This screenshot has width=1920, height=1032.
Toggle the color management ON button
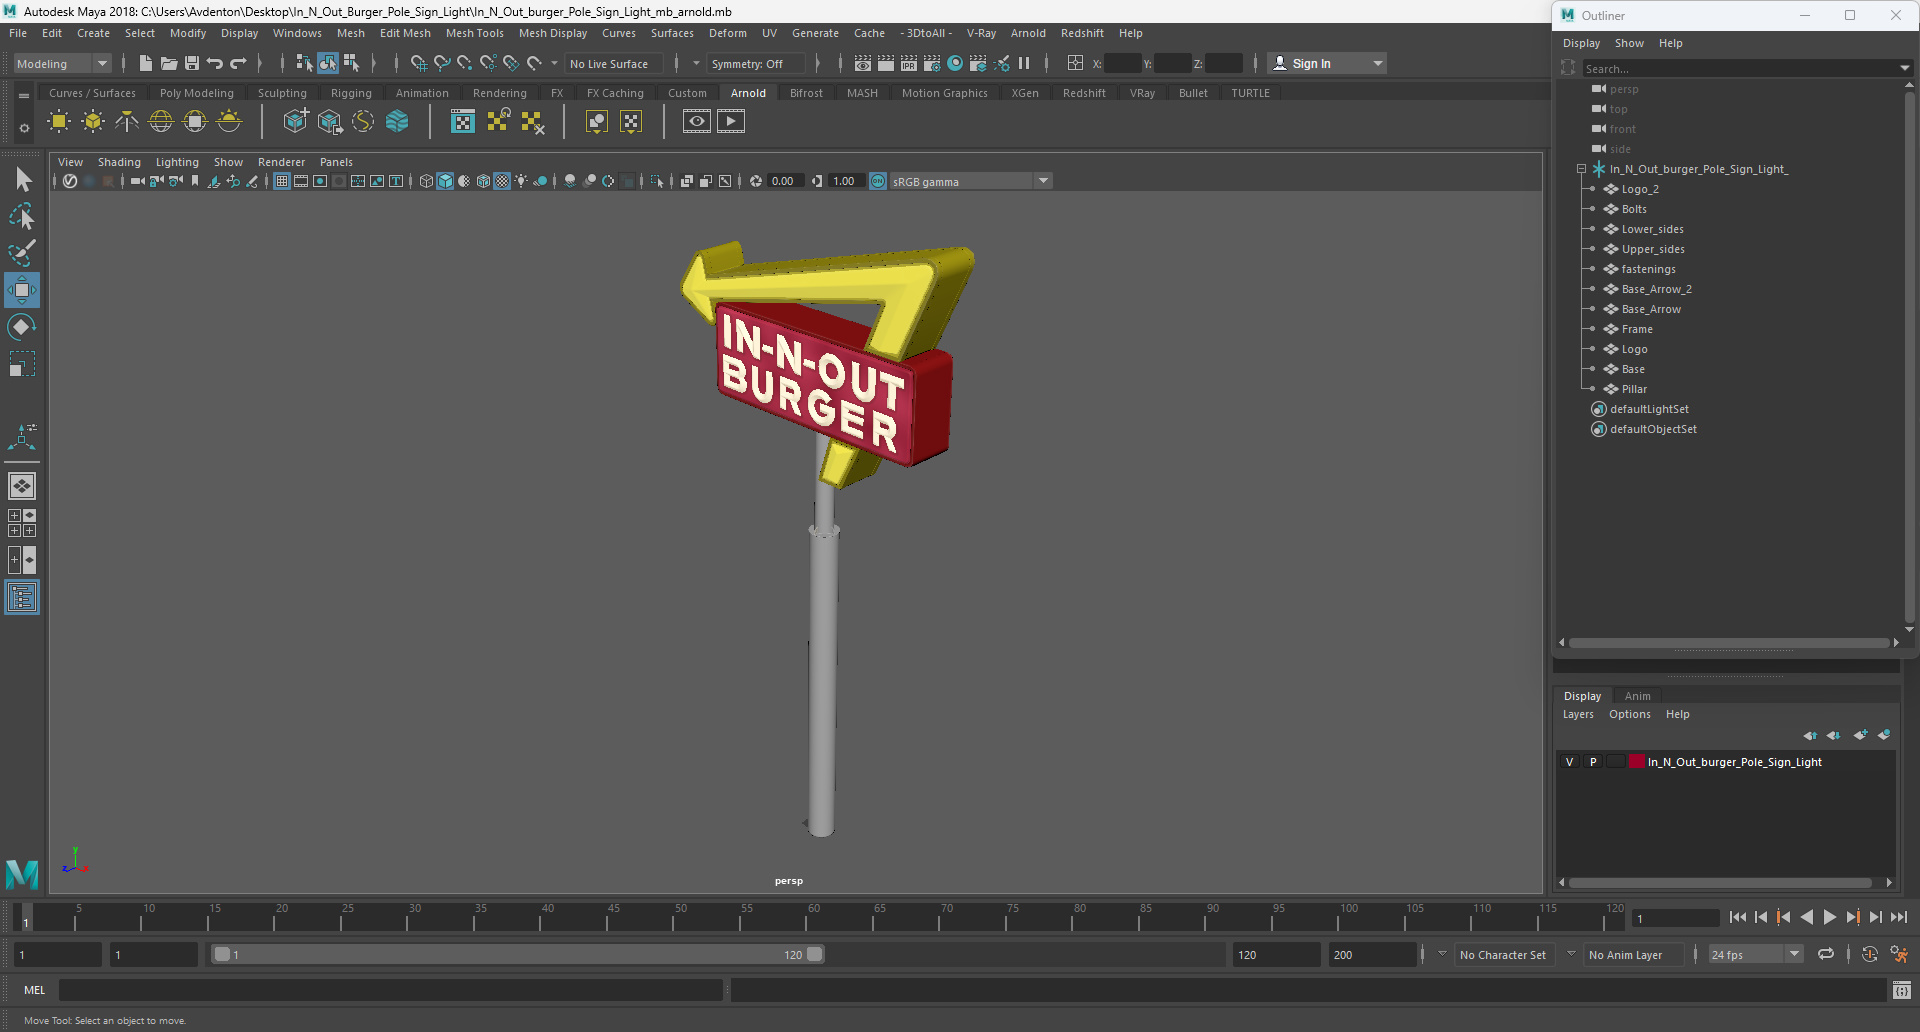(x=878, y=181)
